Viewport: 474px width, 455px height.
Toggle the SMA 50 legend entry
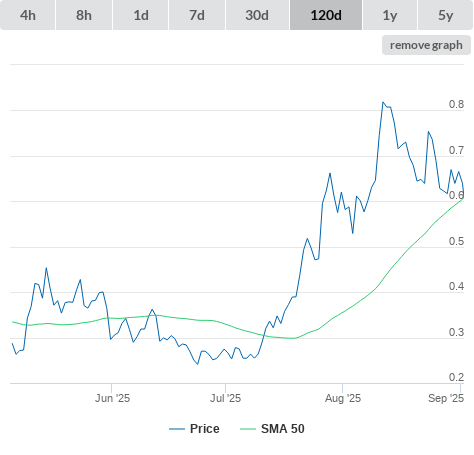283,429
